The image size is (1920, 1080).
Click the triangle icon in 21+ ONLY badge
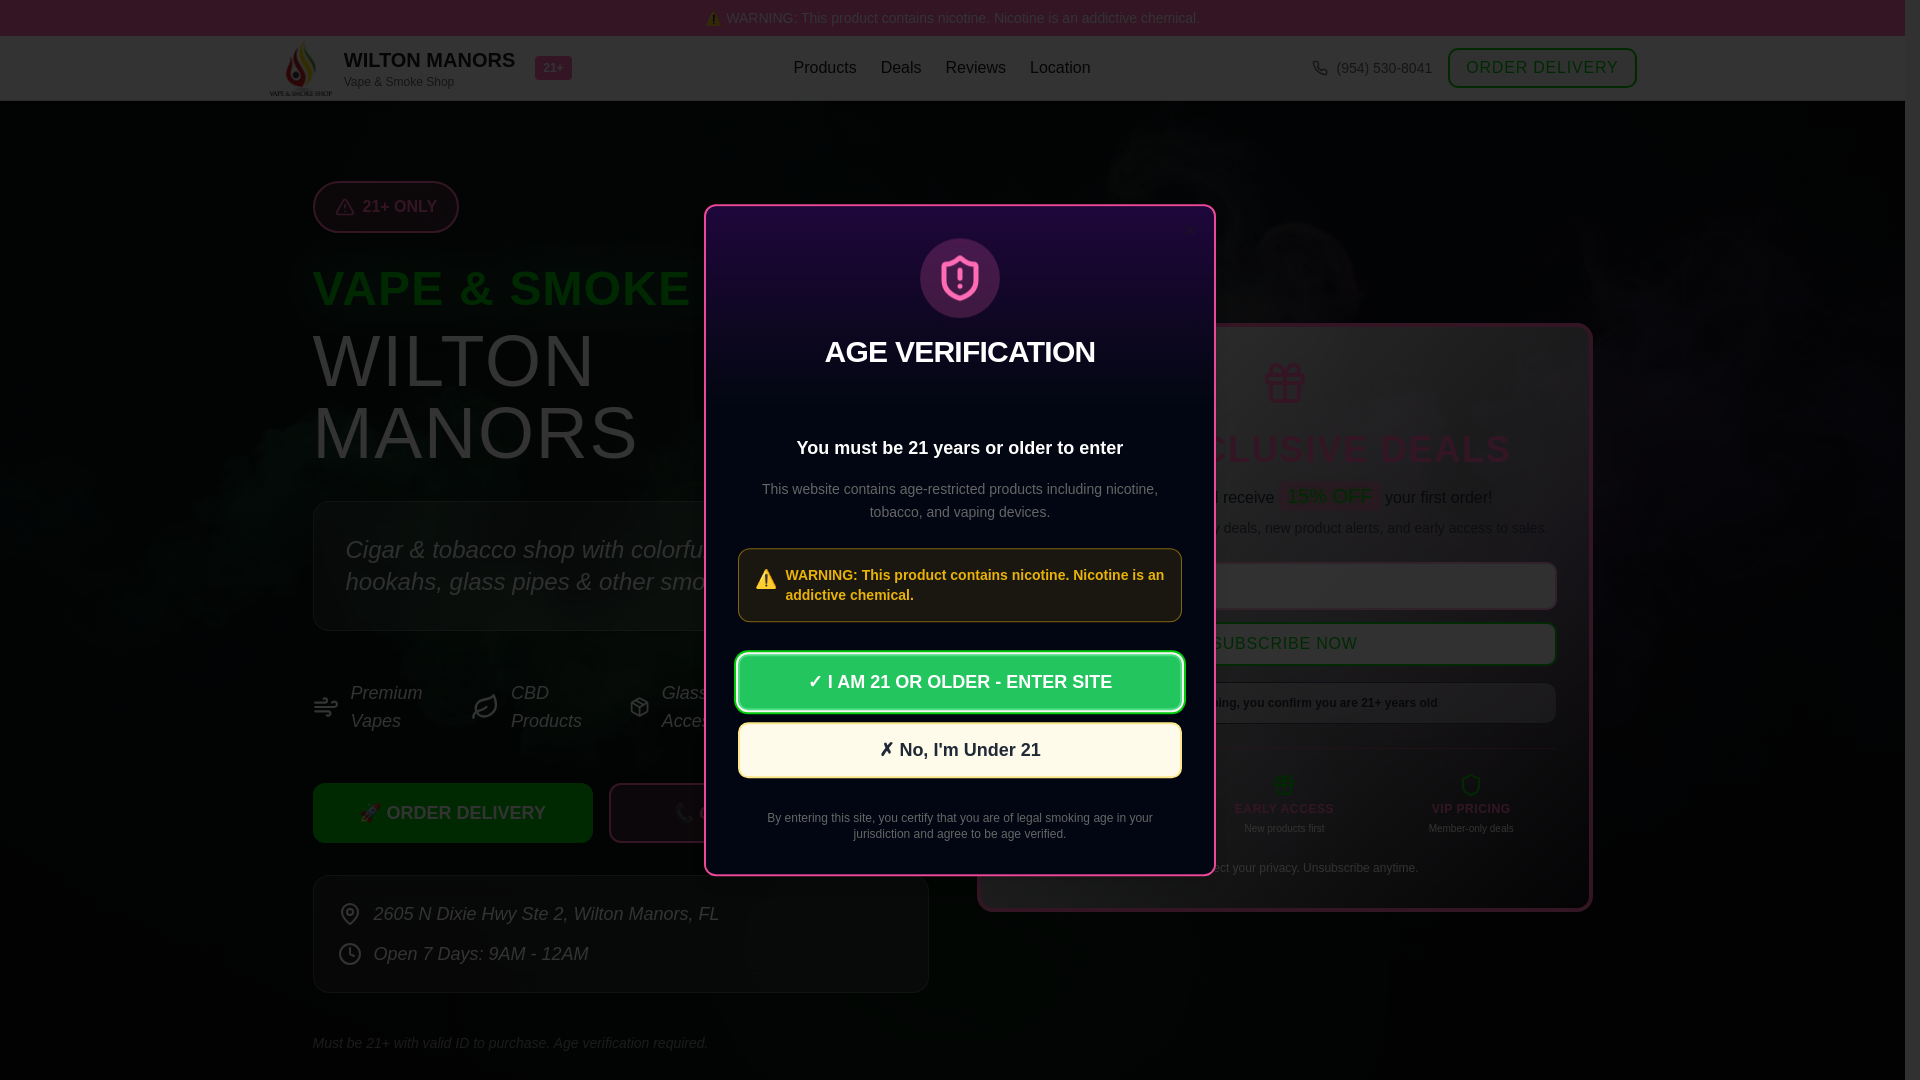(345, 207)
